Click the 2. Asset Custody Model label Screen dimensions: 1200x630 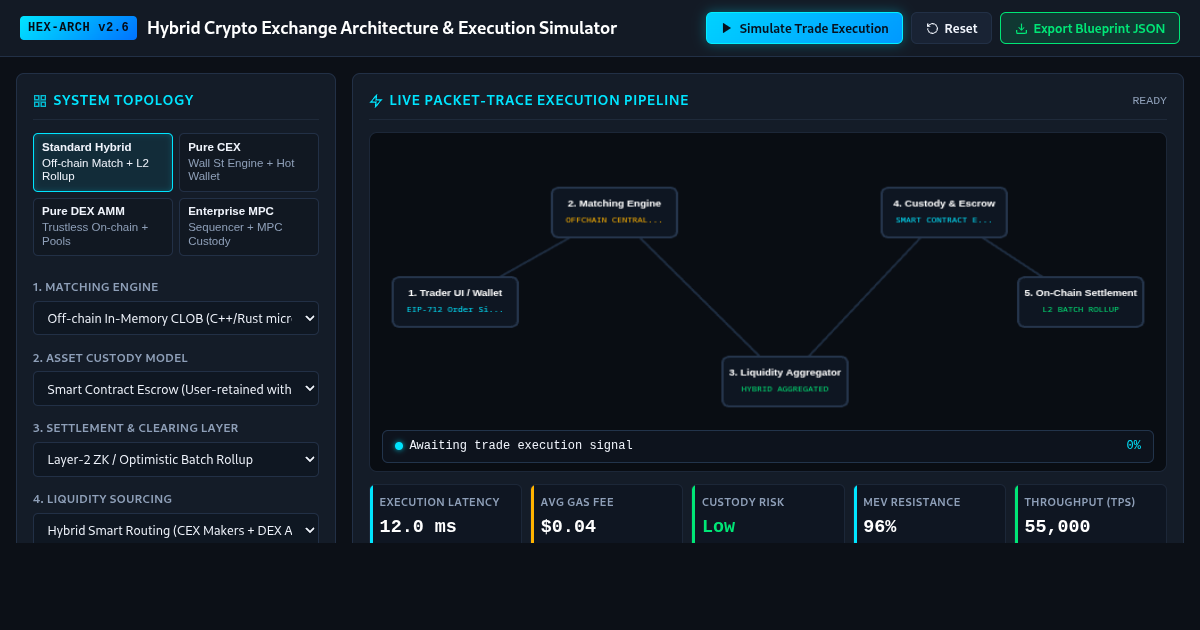pyautogui.click(x=110, y=358)
